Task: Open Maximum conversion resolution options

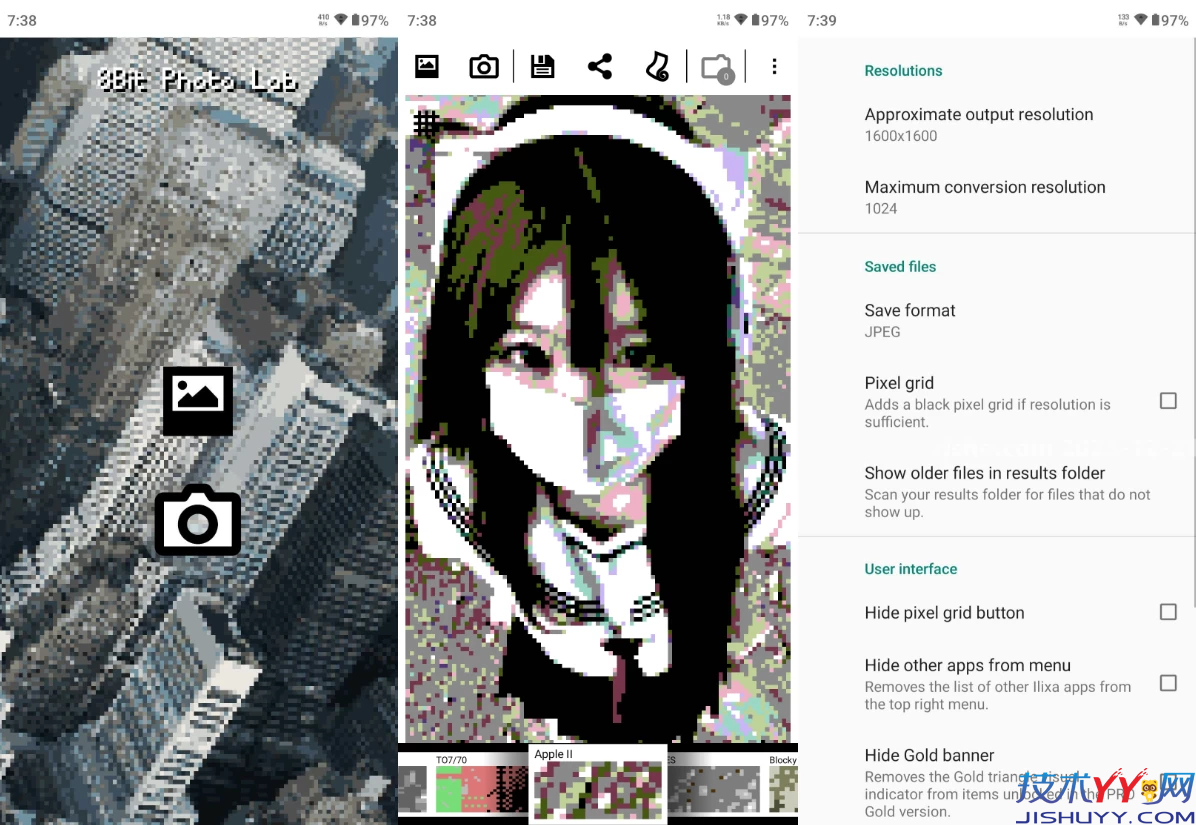Action: pyautogui.click(x=984, y=197)
